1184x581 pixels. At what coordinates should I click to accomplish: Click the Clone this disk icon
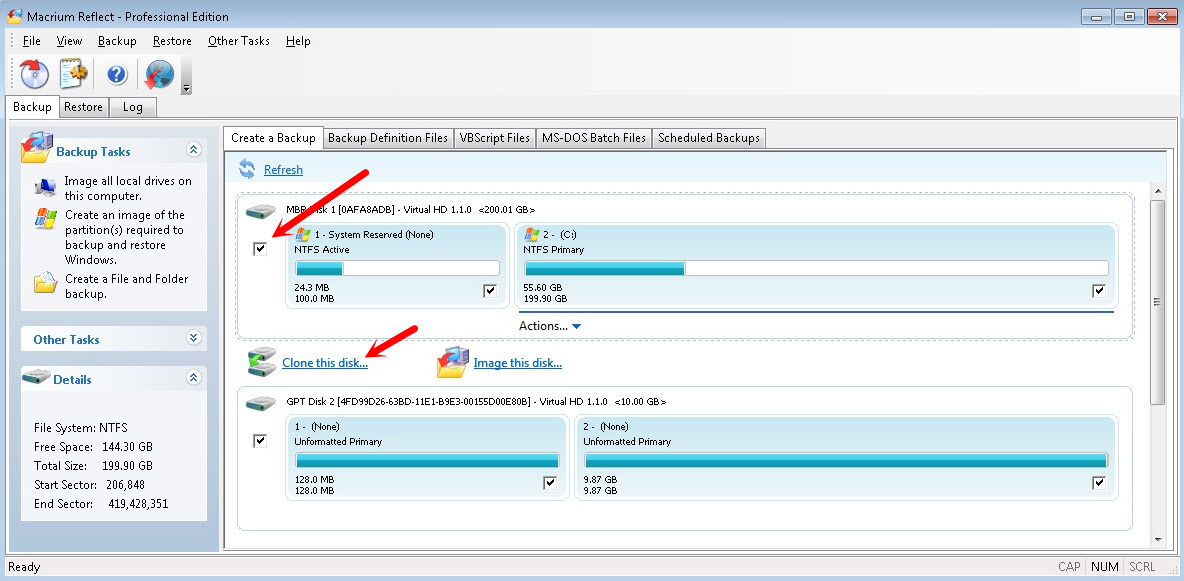pyautogui.click(x=261, y=362)
